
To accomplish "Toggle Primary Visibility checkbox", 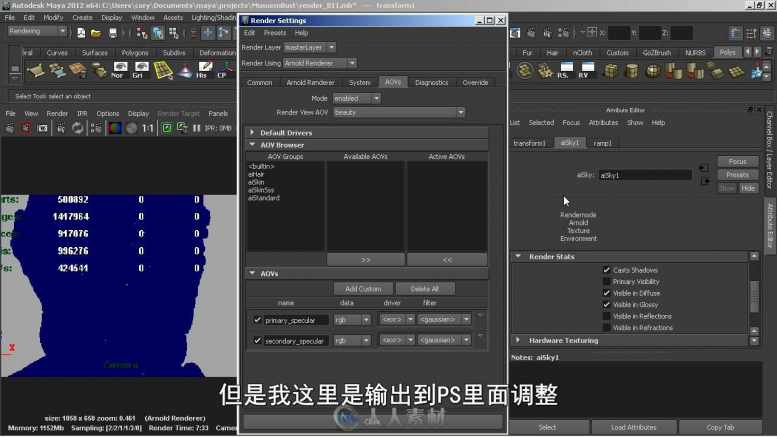I will (606, 281).
